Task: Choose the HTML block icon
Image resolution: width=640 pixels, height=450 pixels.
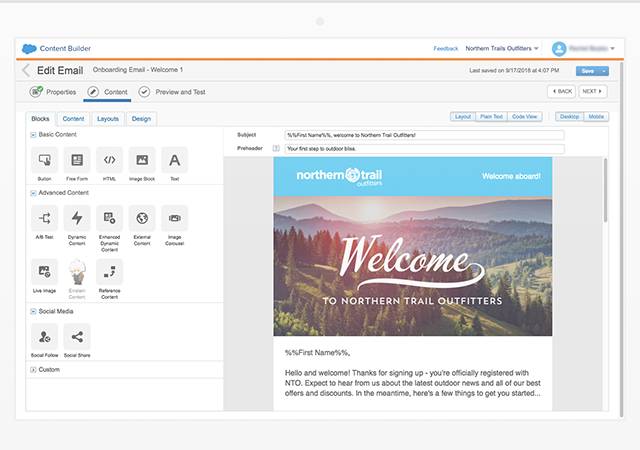Action: [x=109, y=160]
